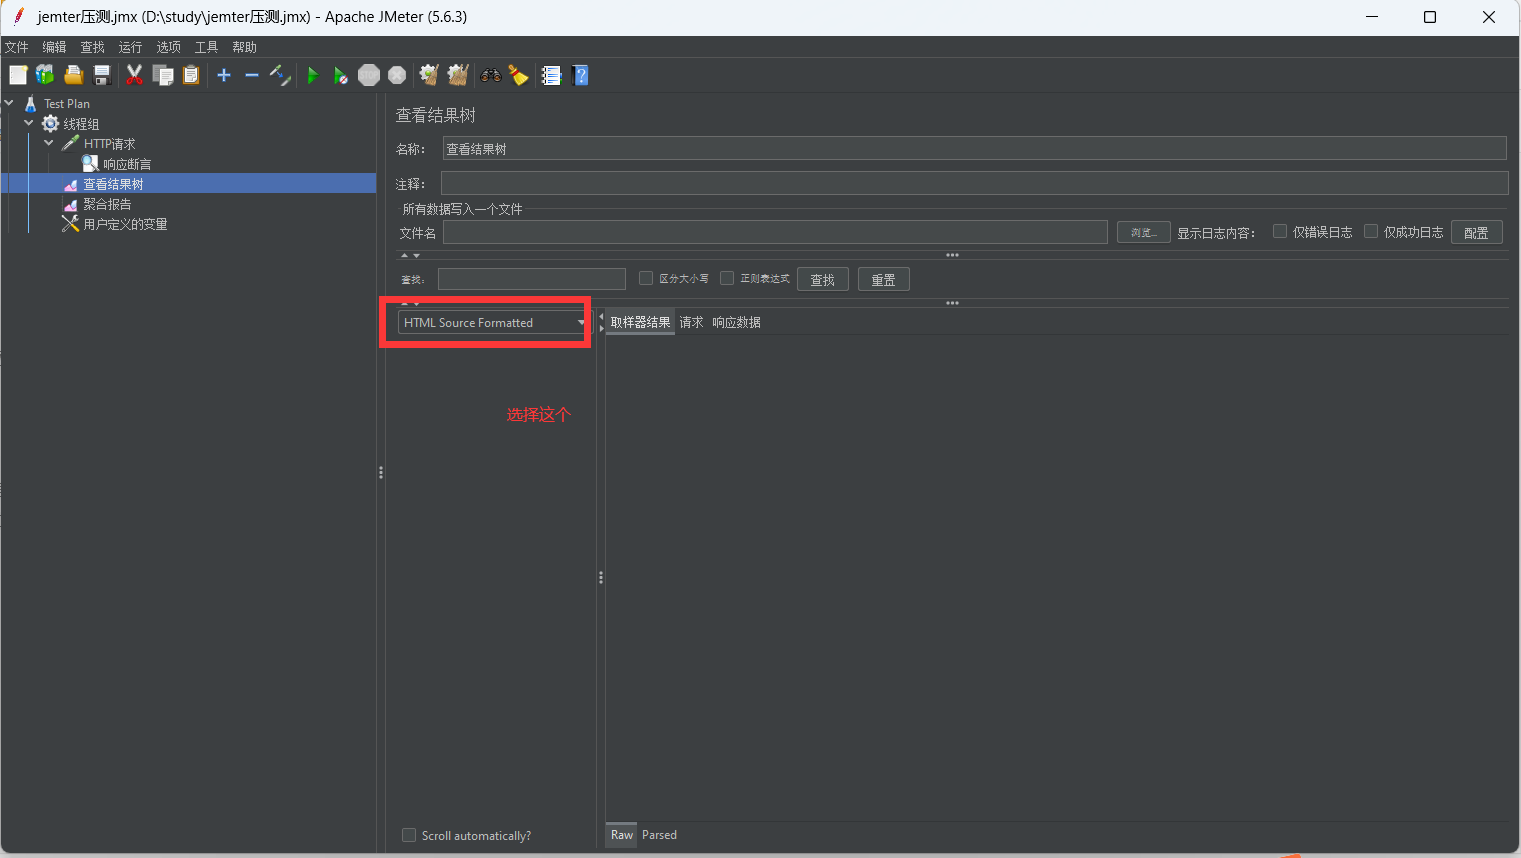The width and height of the screenshot is (1521, 858).
Task: Enable the 区分大小写 checkbox
Action: coord(646,278)
